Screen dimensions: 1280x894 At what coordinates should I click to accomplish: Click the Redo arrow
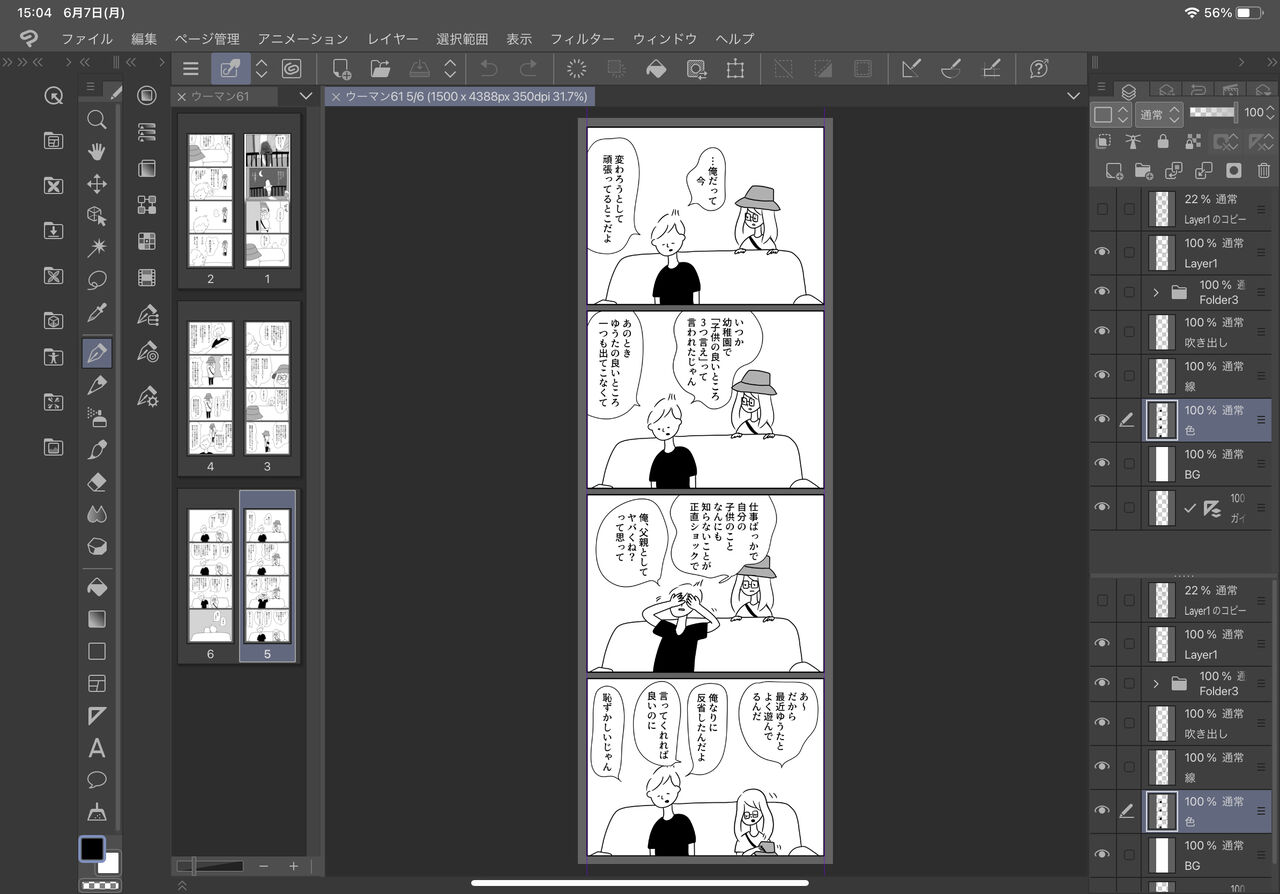pos(529,69)
